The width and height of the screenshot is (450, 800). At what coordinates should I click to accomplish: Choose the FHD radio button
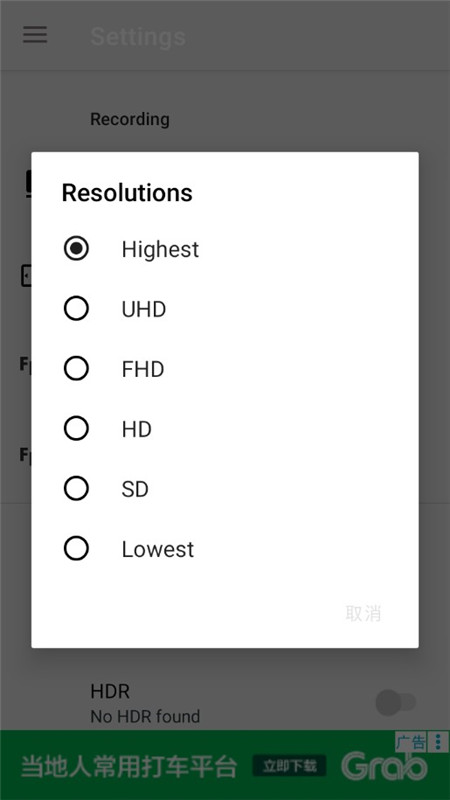pos(76,368)
